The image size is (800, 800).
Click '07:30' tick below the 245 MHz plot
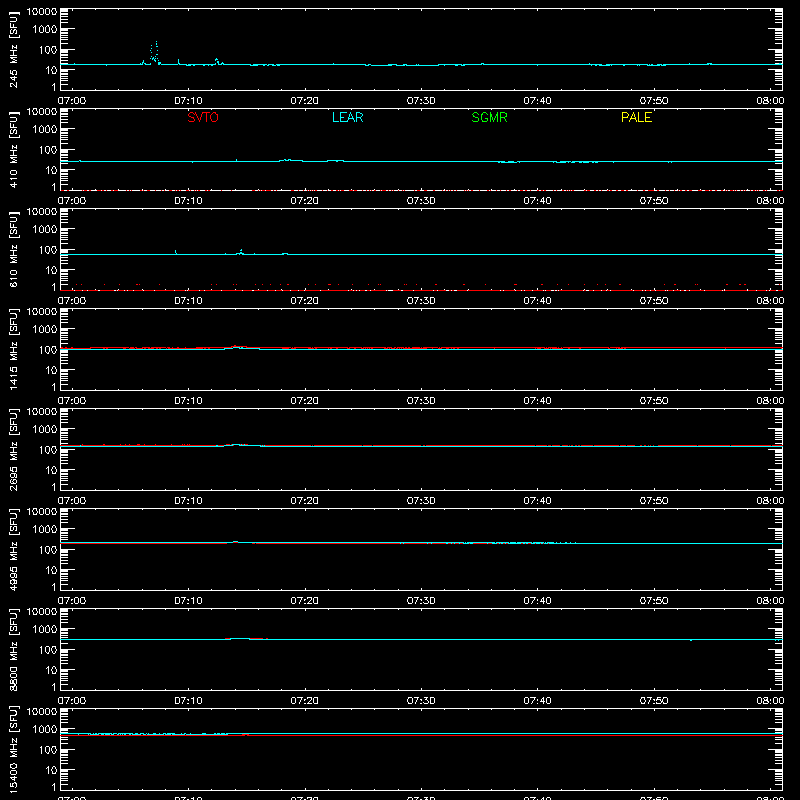pos(421,101)
